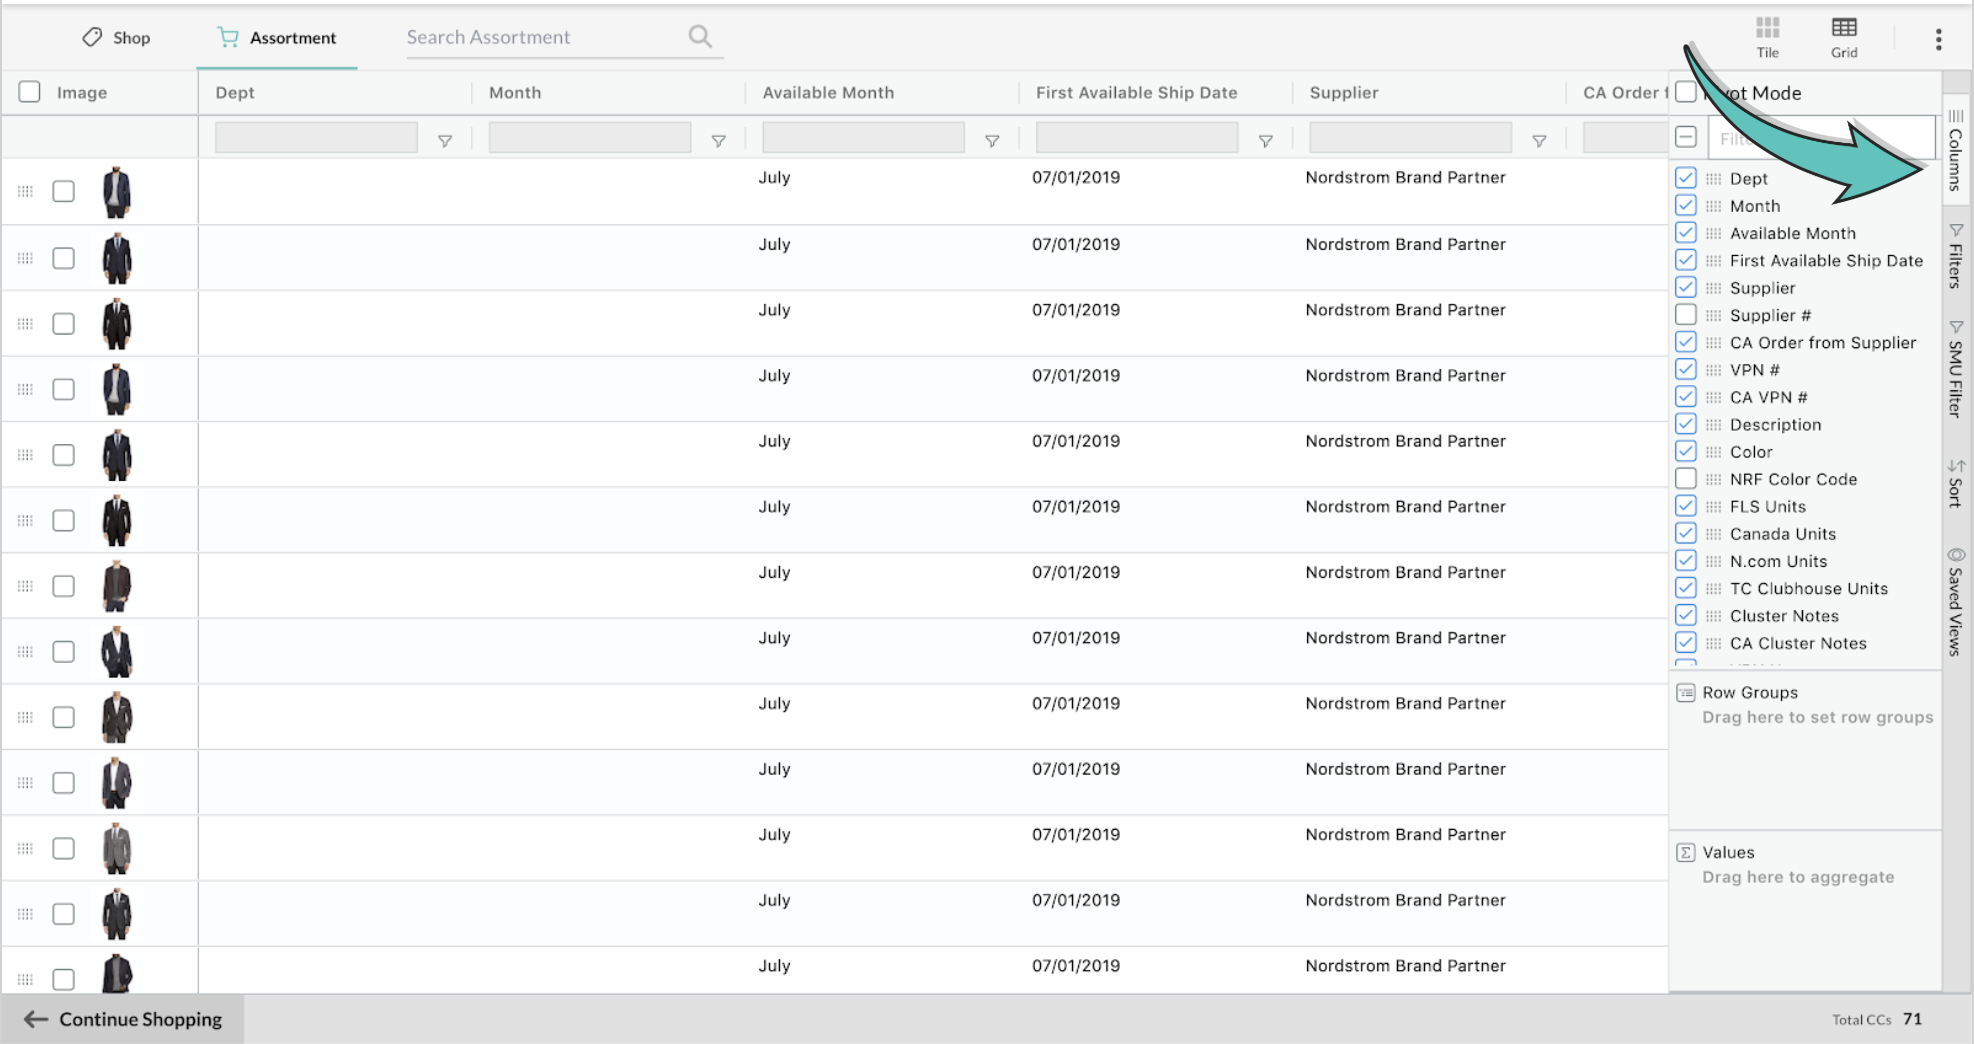Viewport: 1974px width, 1044px height.
Task: Toggle the select/deselect all columns checkbox
Action: [1686, 137]
